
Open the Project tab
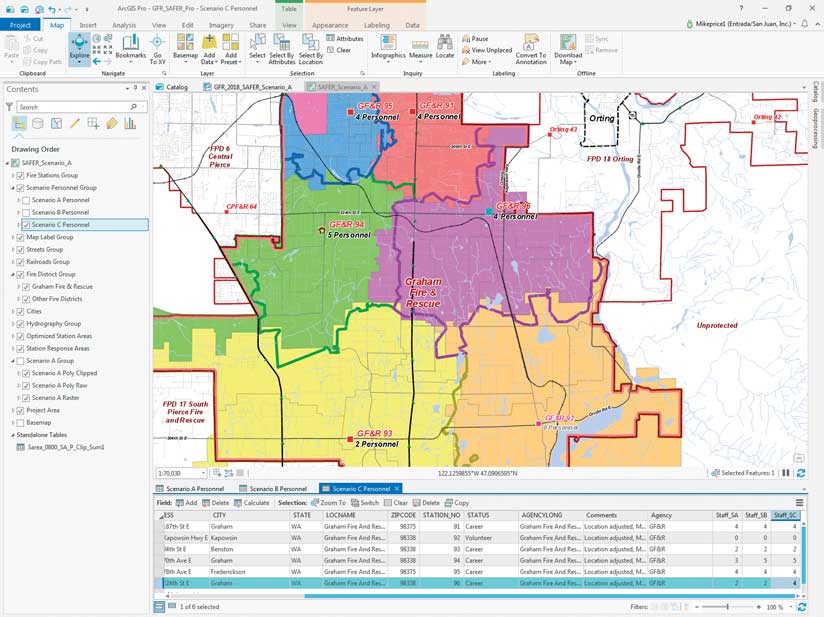pos(20,25)
